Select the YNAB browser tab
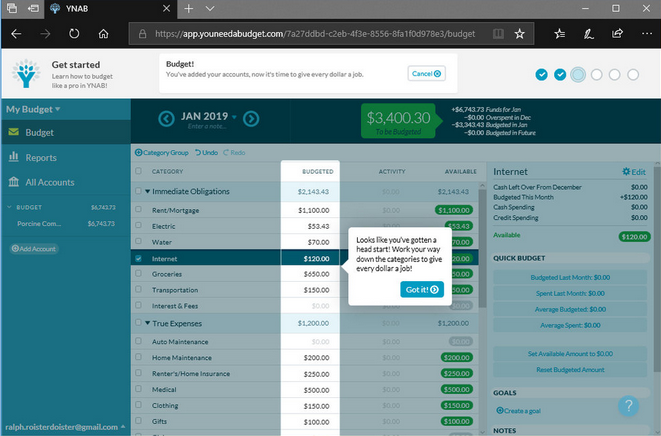 pyautogui.click(x=110, y=8)
